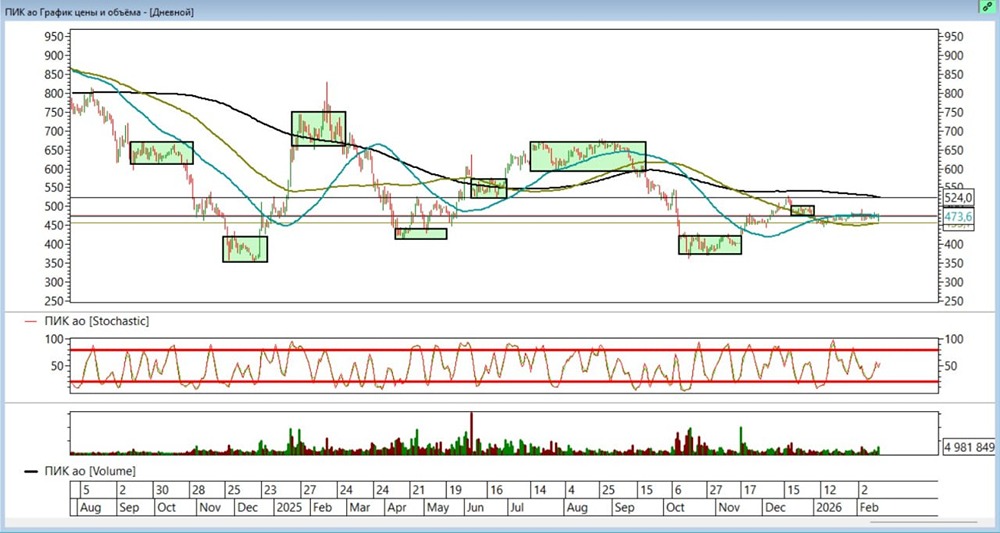
Task: Select the wide green rectangle spanning Aug–Sep 2025
Action: tap(588, 156)
